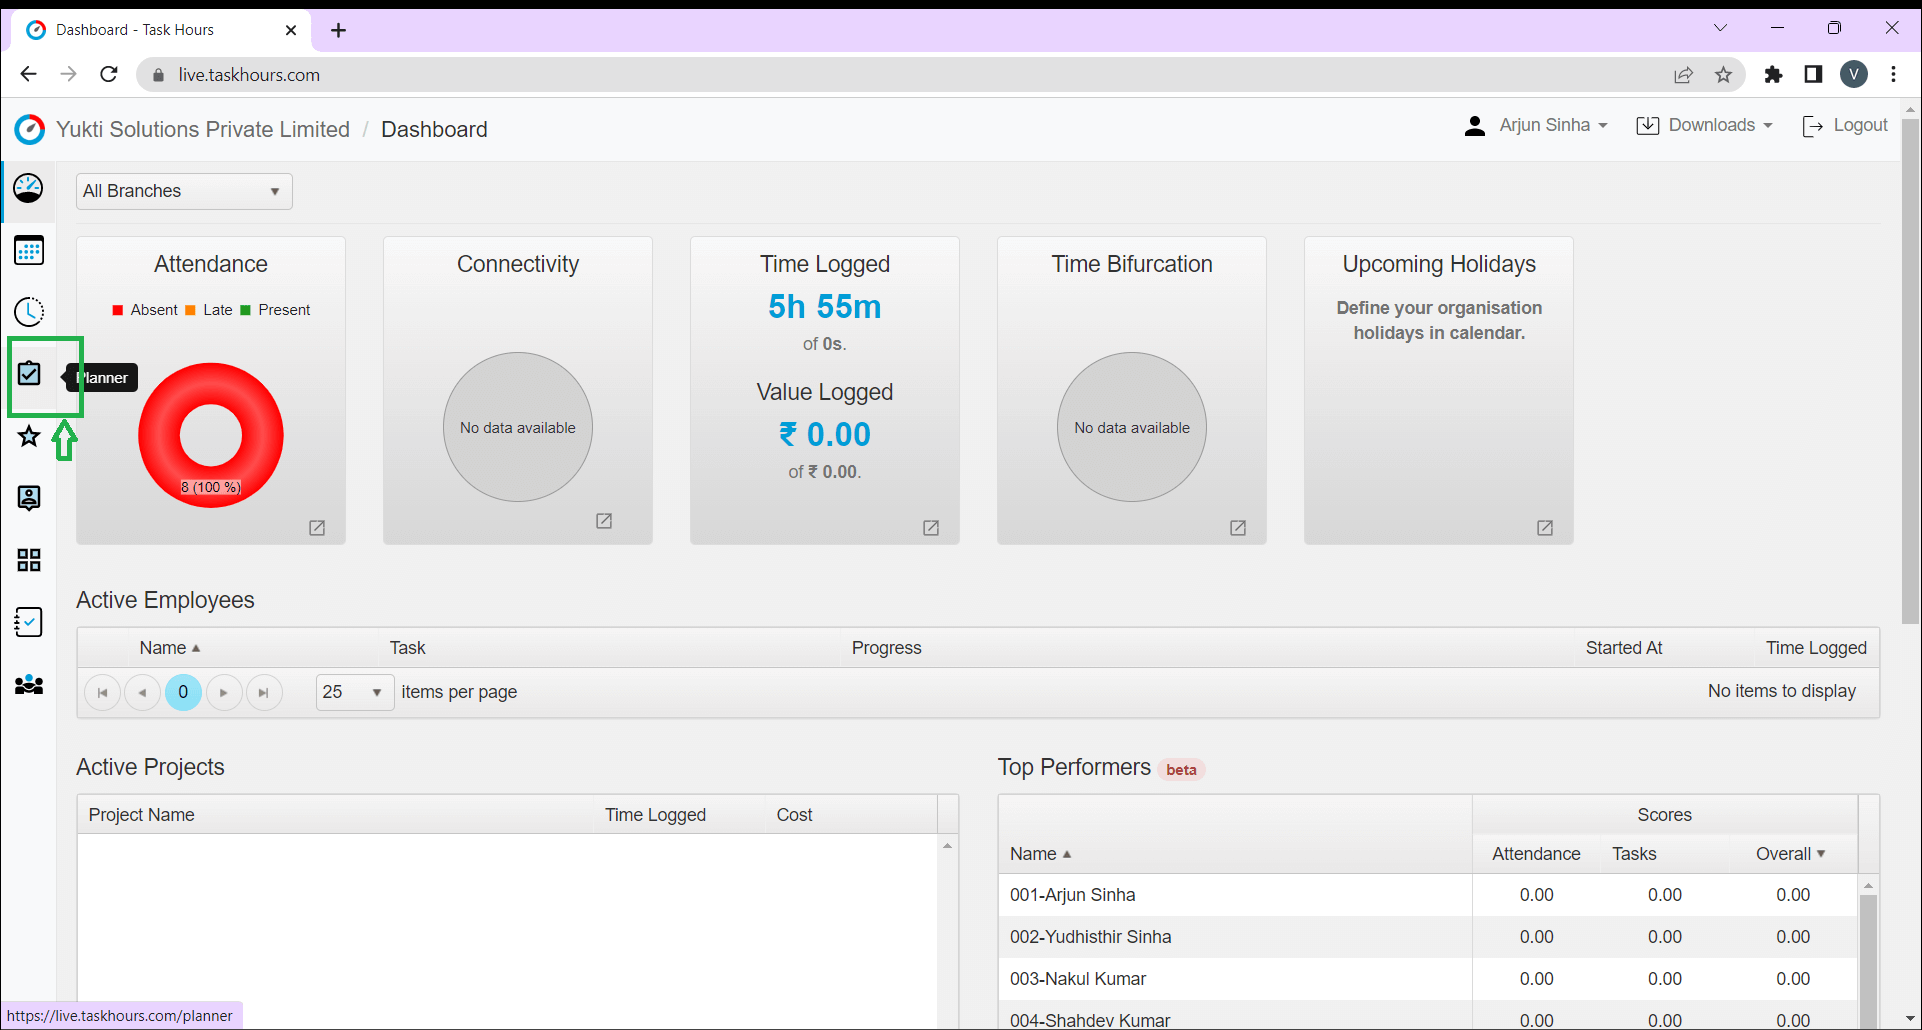The width and height of the screenshot is (1922, 1030).
Task: Open the Downloads dropdown menu
Action: tap(1705, 126)
